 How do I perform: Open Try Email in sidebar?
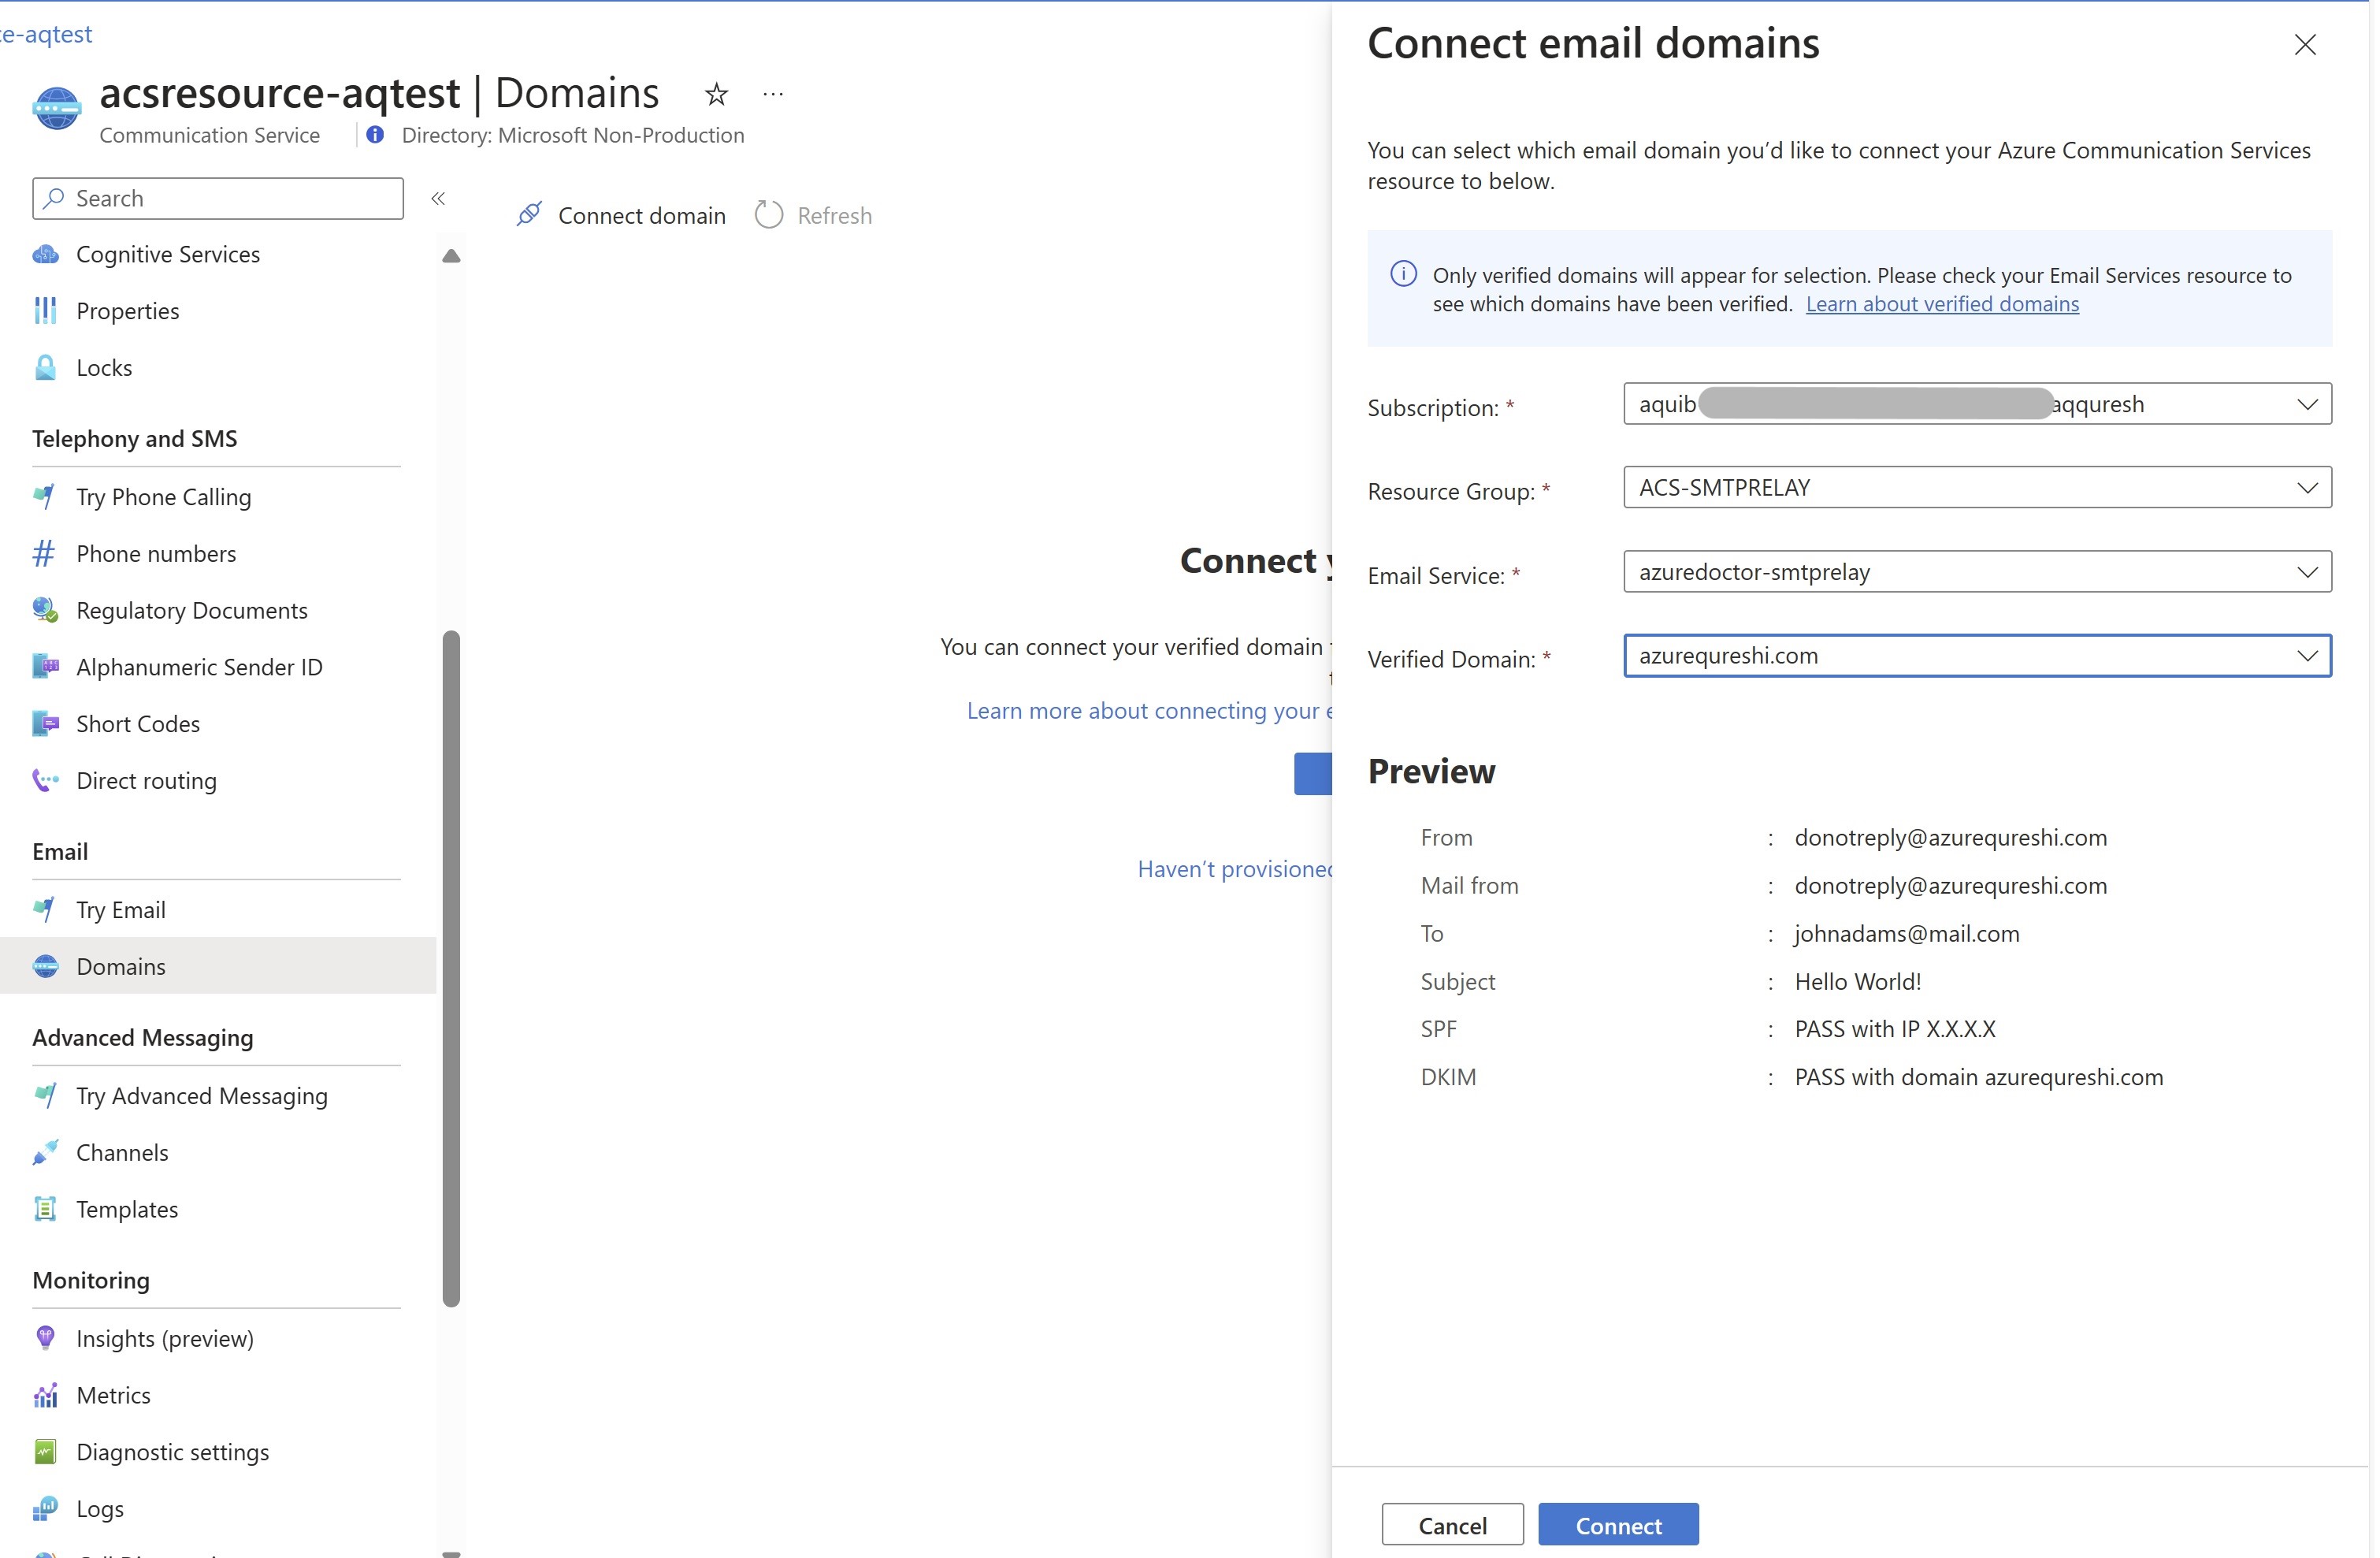(x=120, y=909)
